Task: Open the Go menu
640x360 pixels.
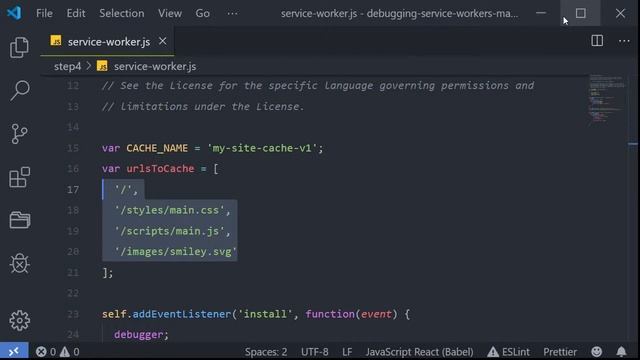Action: (202, 13)
